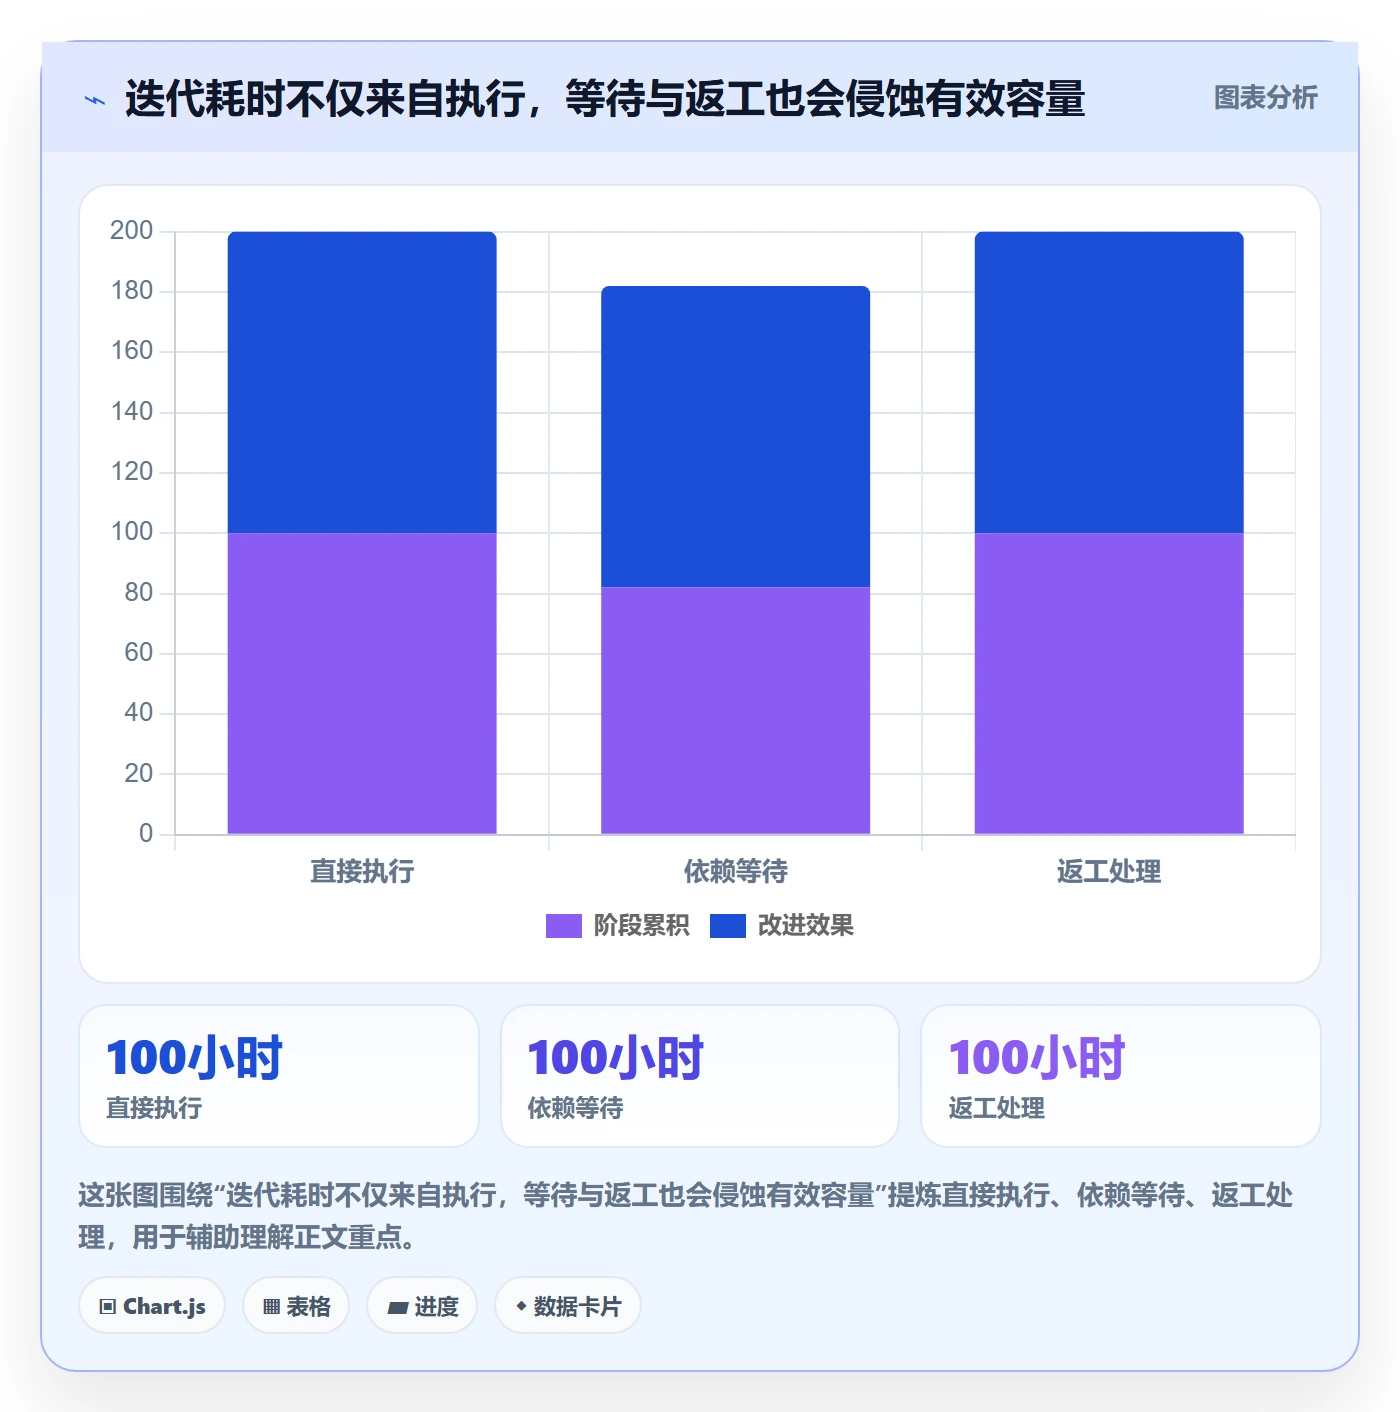Toggle the 改进效果 legend swatch
1400x1412 pixels.
727,926
